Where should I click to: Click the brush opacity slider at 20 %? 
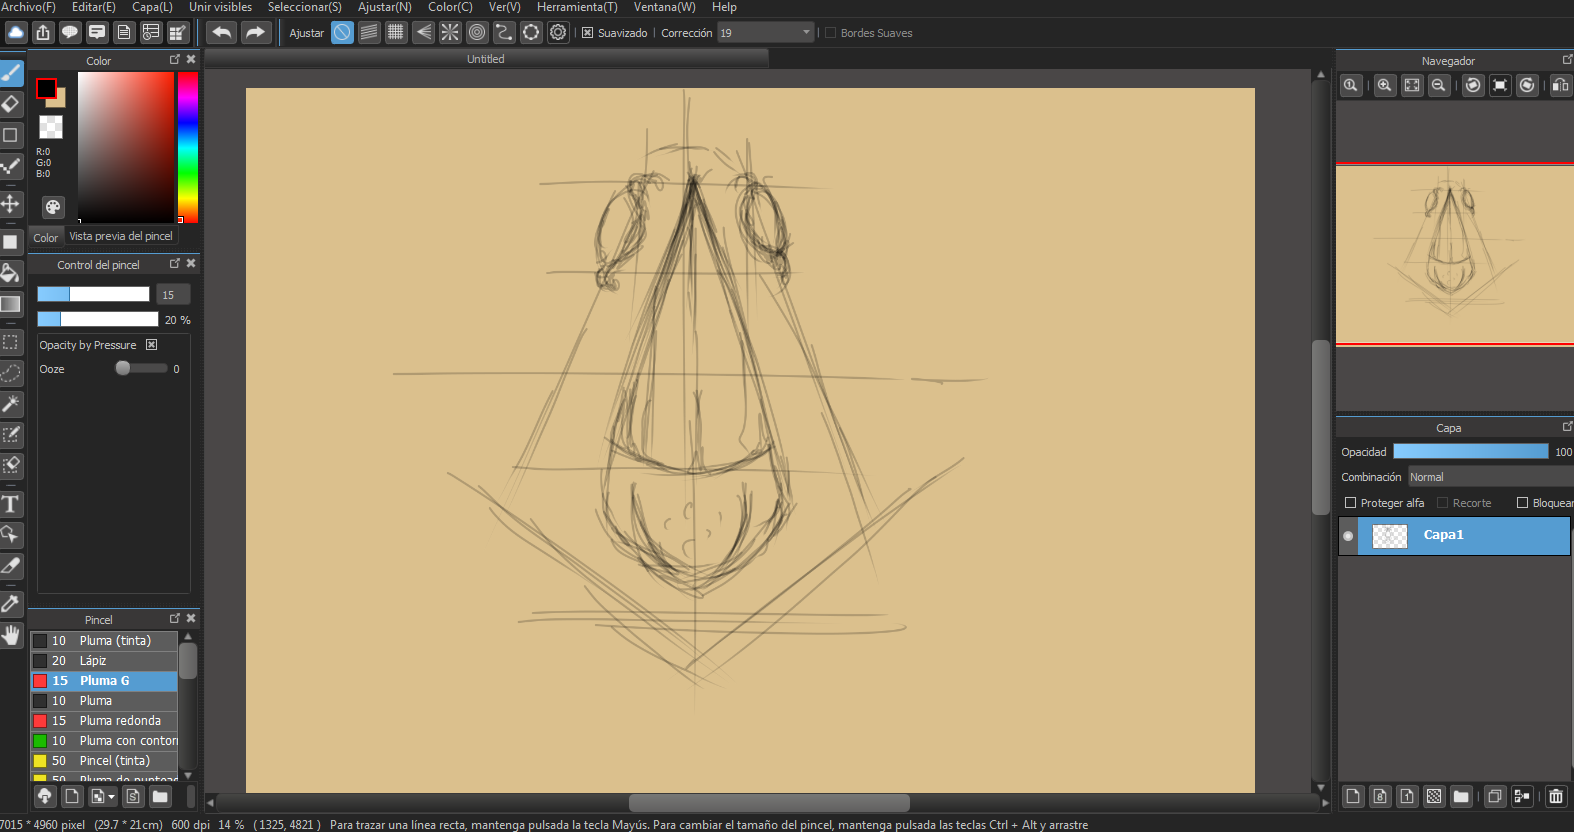pyautogui.click(x=97, y=319)
